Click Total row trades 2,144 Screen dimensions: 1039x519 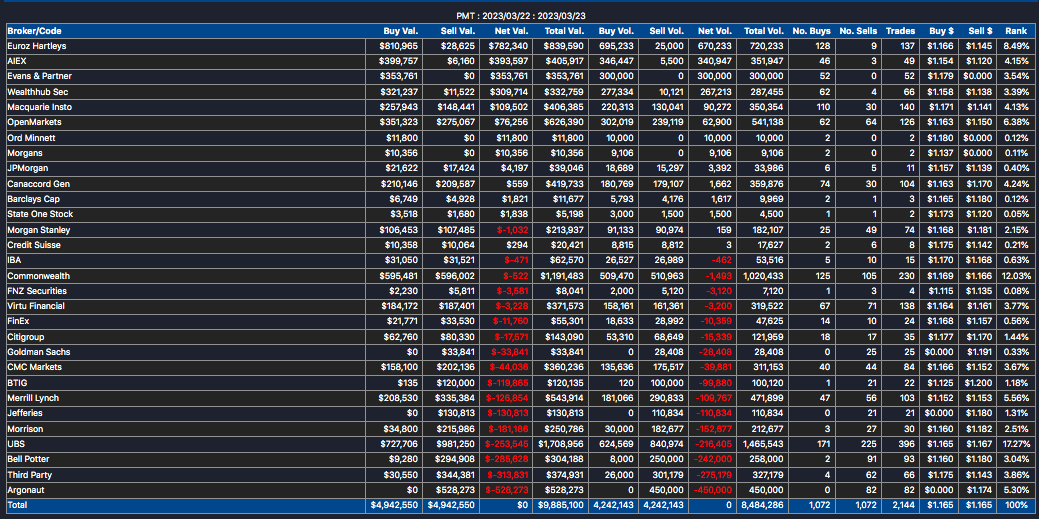[904, 505]
